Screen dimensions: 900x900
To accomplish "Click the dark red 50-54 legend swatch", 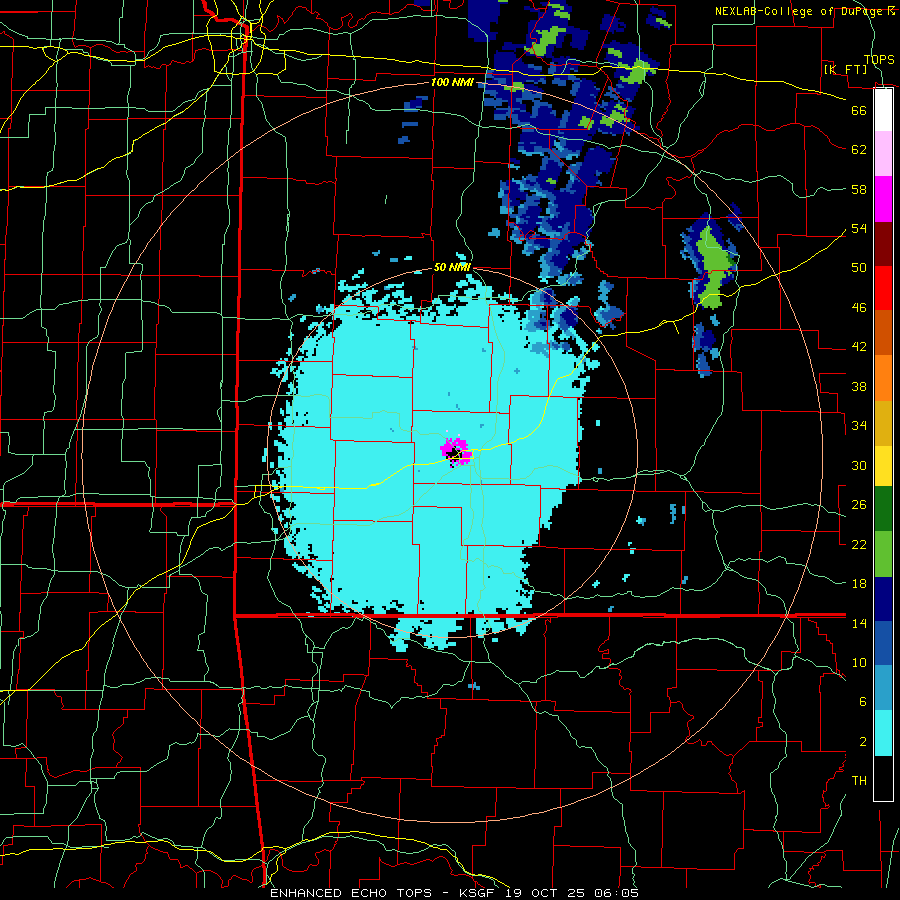I will click(883, 243).
